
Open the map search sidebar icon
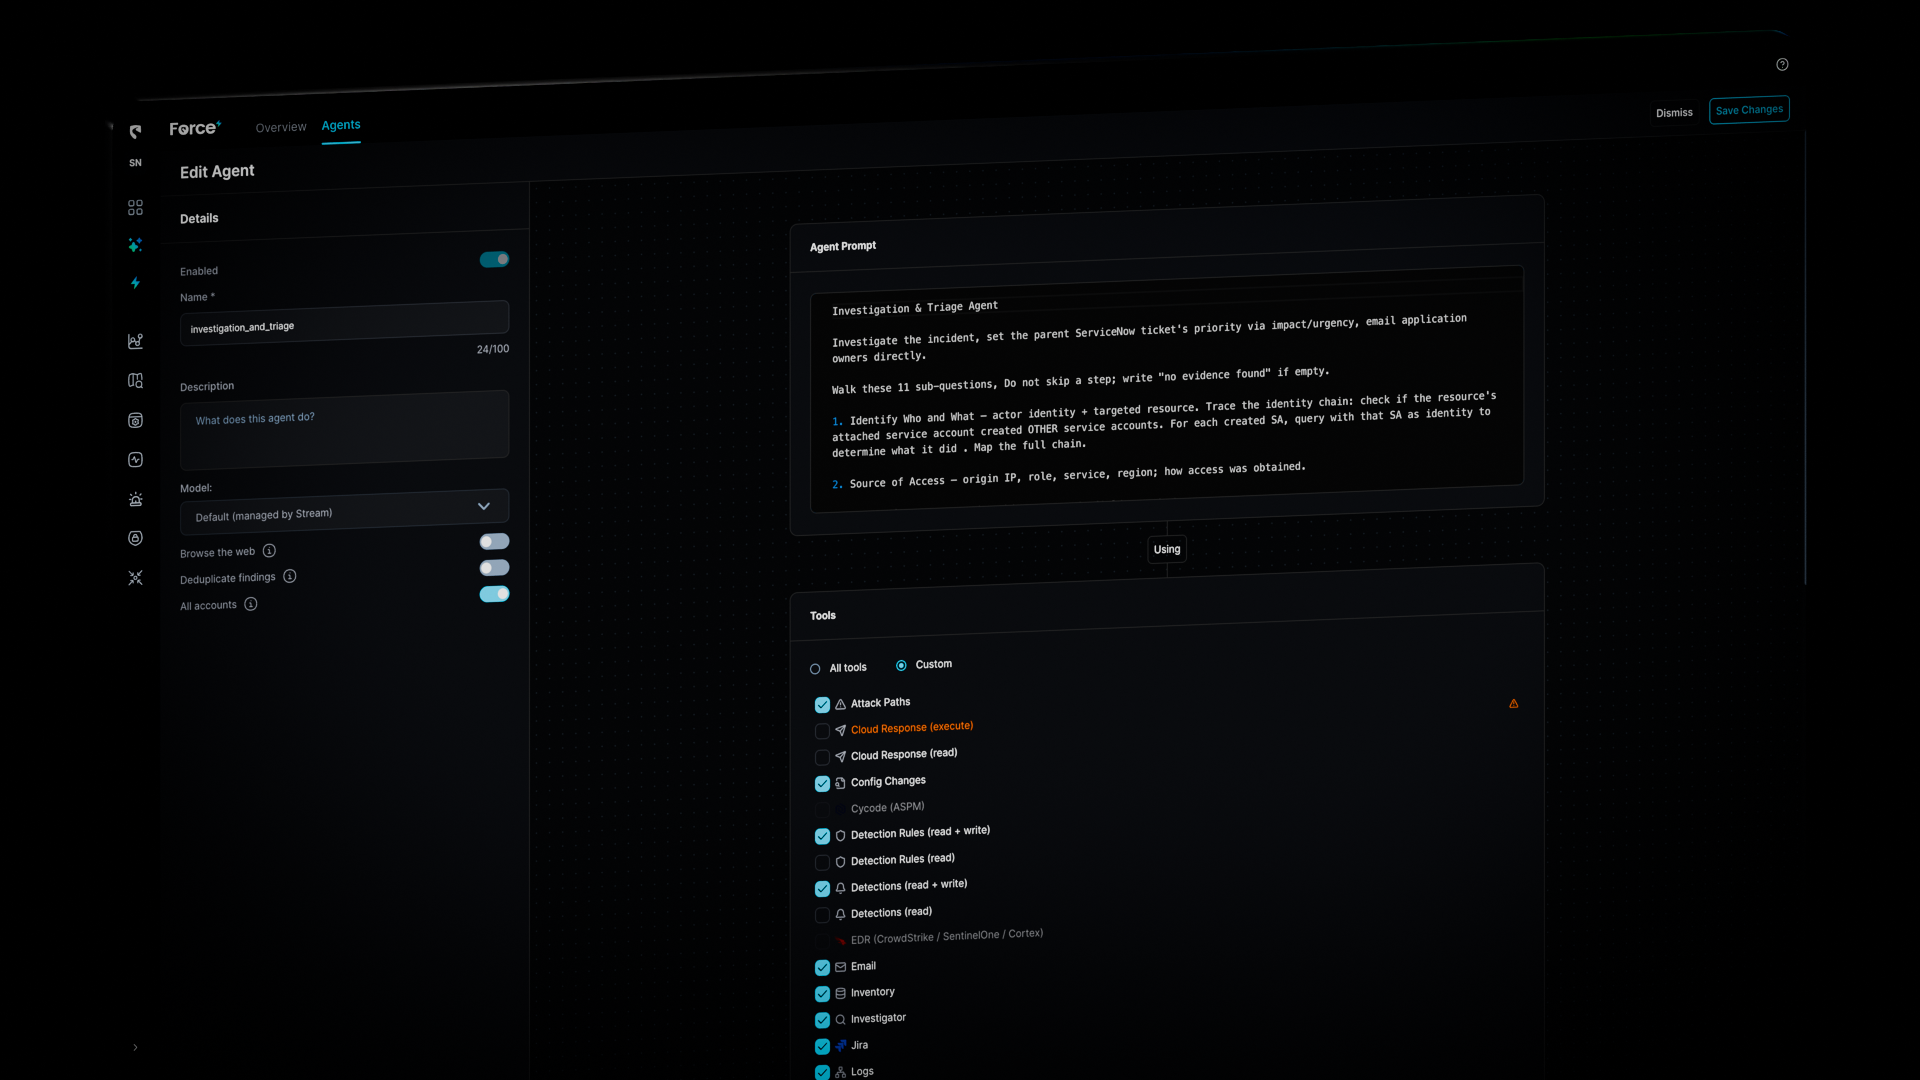tap(135, 381)
